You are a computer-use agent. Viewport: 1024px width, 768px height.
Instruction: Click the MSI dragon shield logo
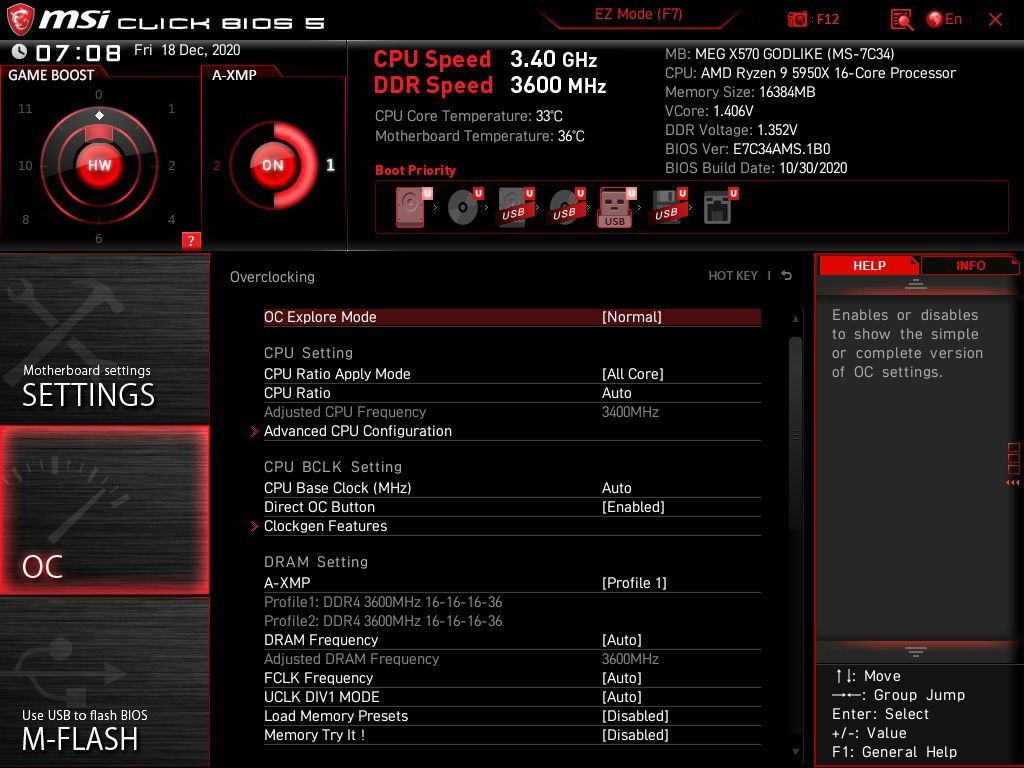[x=20, y=20]
